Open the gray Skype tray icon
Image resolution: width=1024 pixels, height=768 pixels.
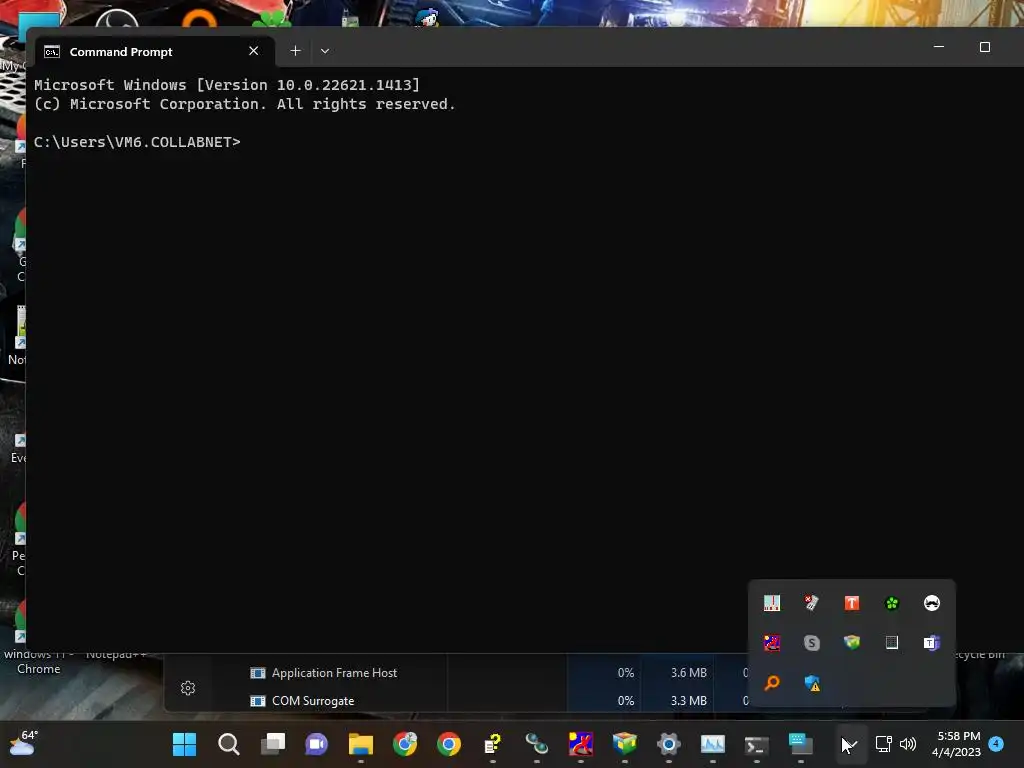pos(812,643)
